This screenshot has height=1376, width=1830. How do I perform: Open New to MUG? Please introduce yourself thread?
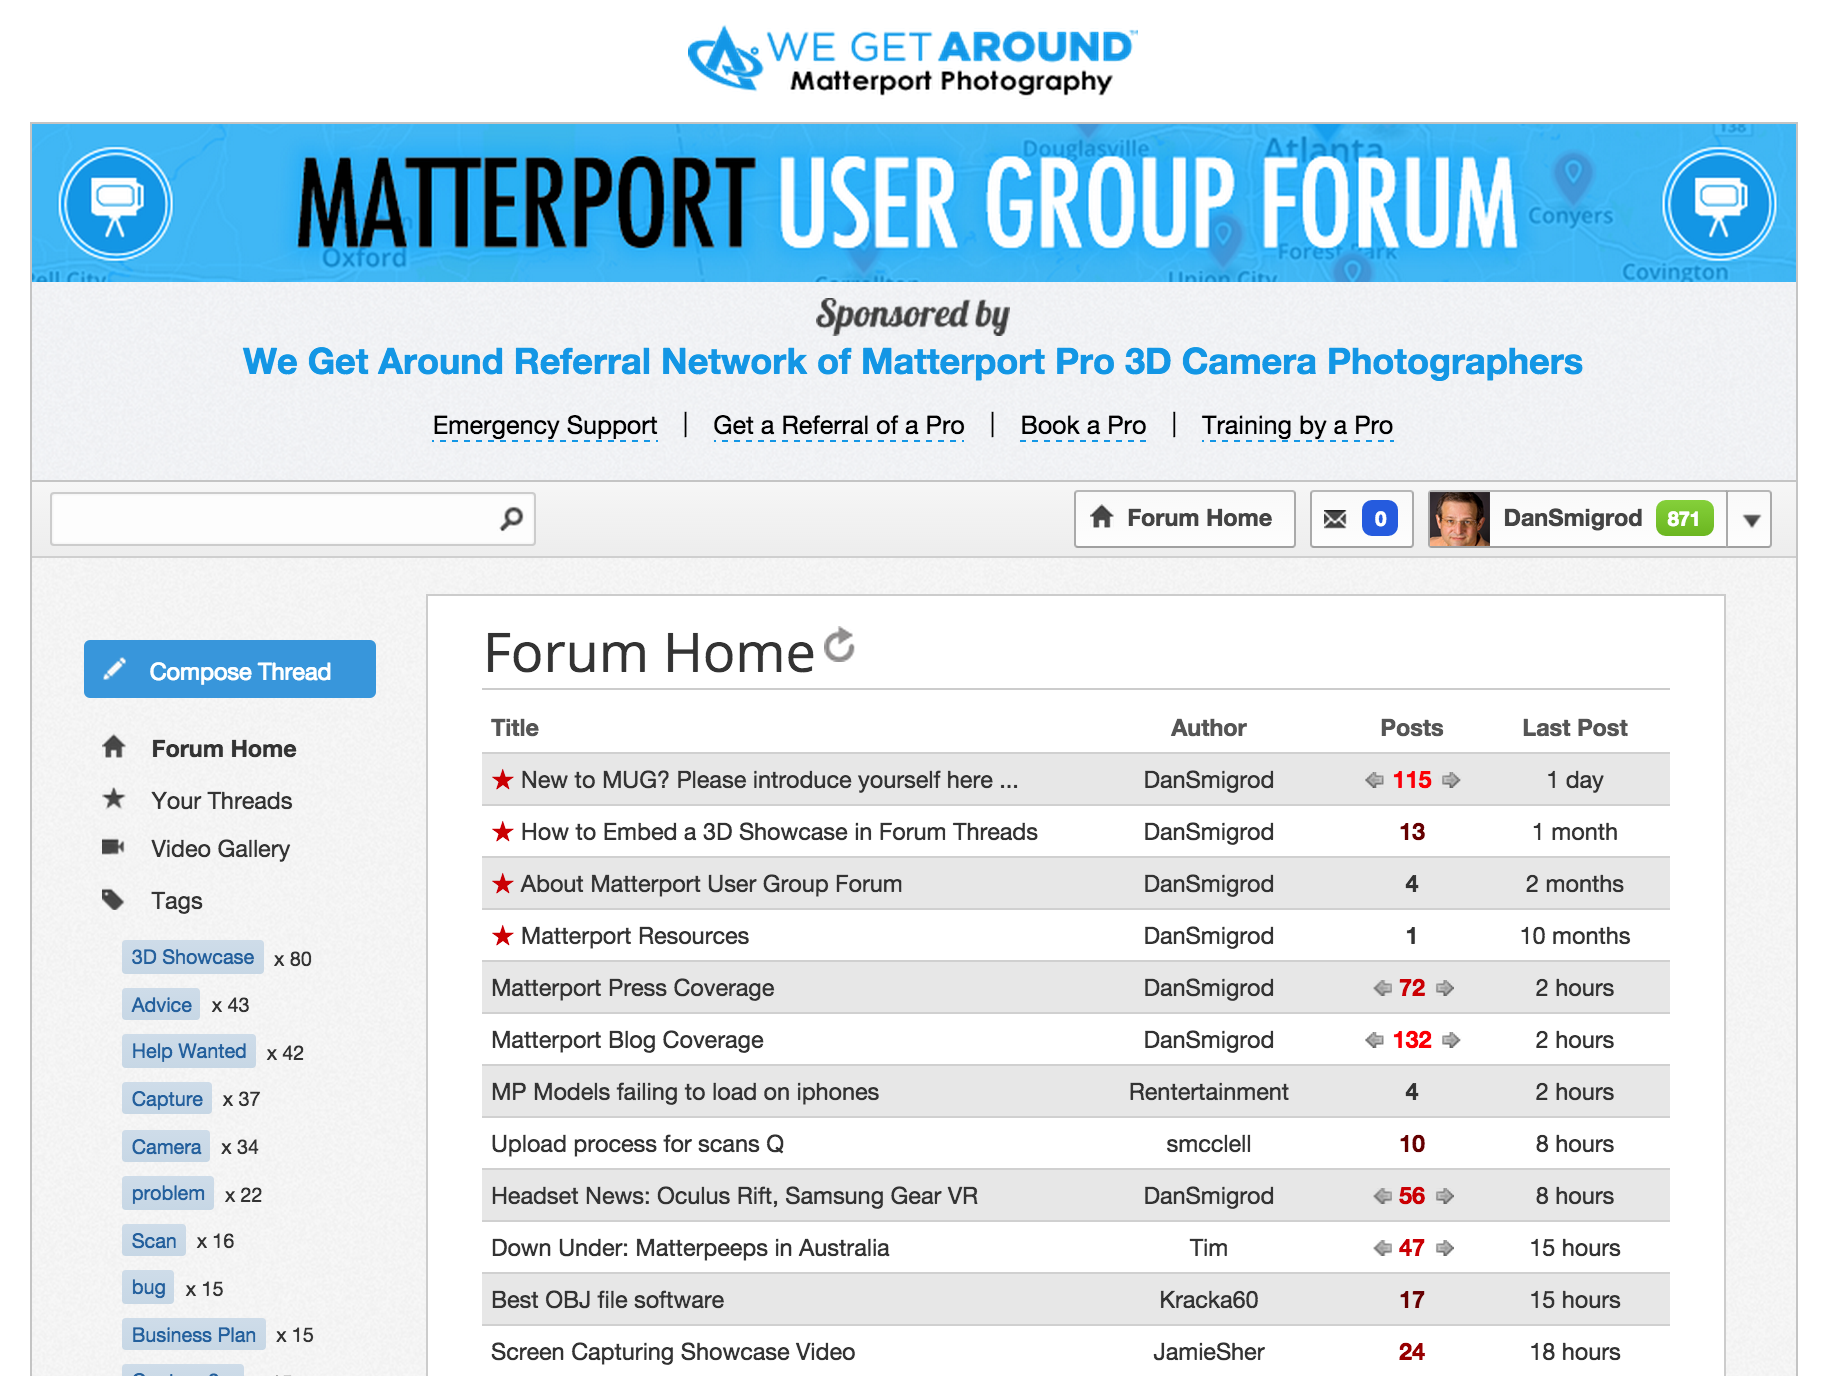pyautogui.click(x=769, y=780)
